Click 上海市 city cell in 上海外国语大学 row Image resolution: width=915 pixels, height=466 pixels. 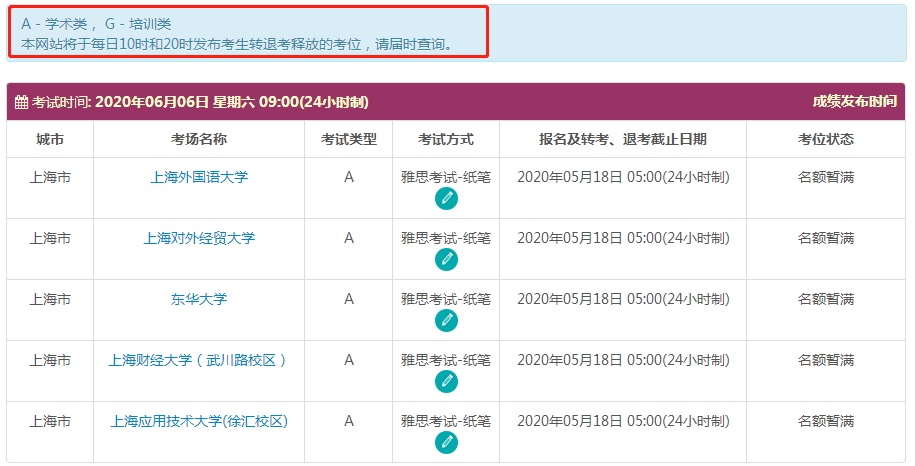pyautogui.click(x=50, y=177)
